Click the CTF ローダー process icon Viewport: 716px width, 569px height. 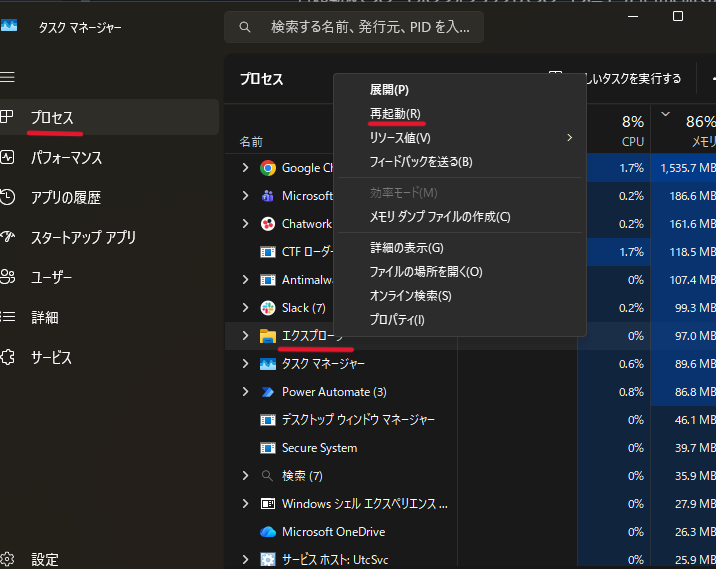point(268,252)
